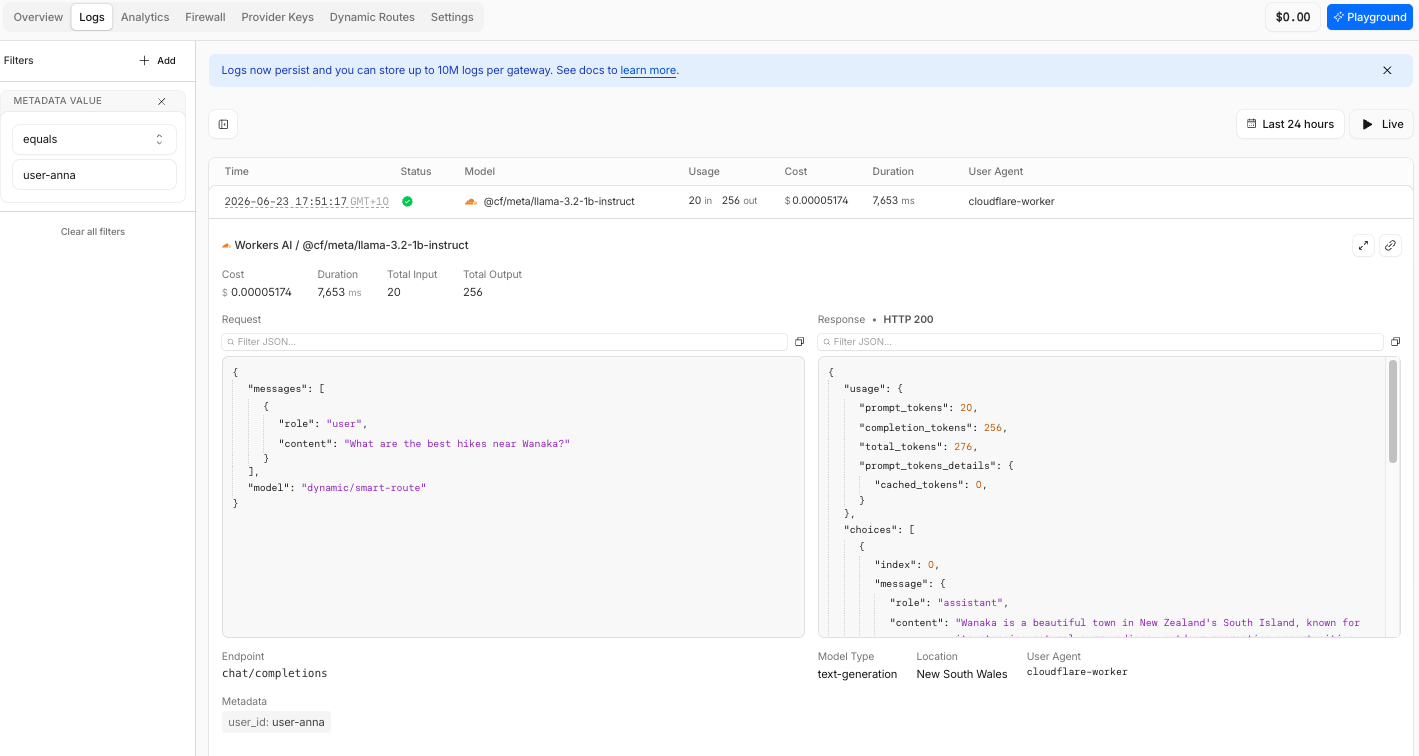1419x756 pixels.
Task: Click the $0.00 balance button
Action: pyautogui.click(x=1293, y=17)
